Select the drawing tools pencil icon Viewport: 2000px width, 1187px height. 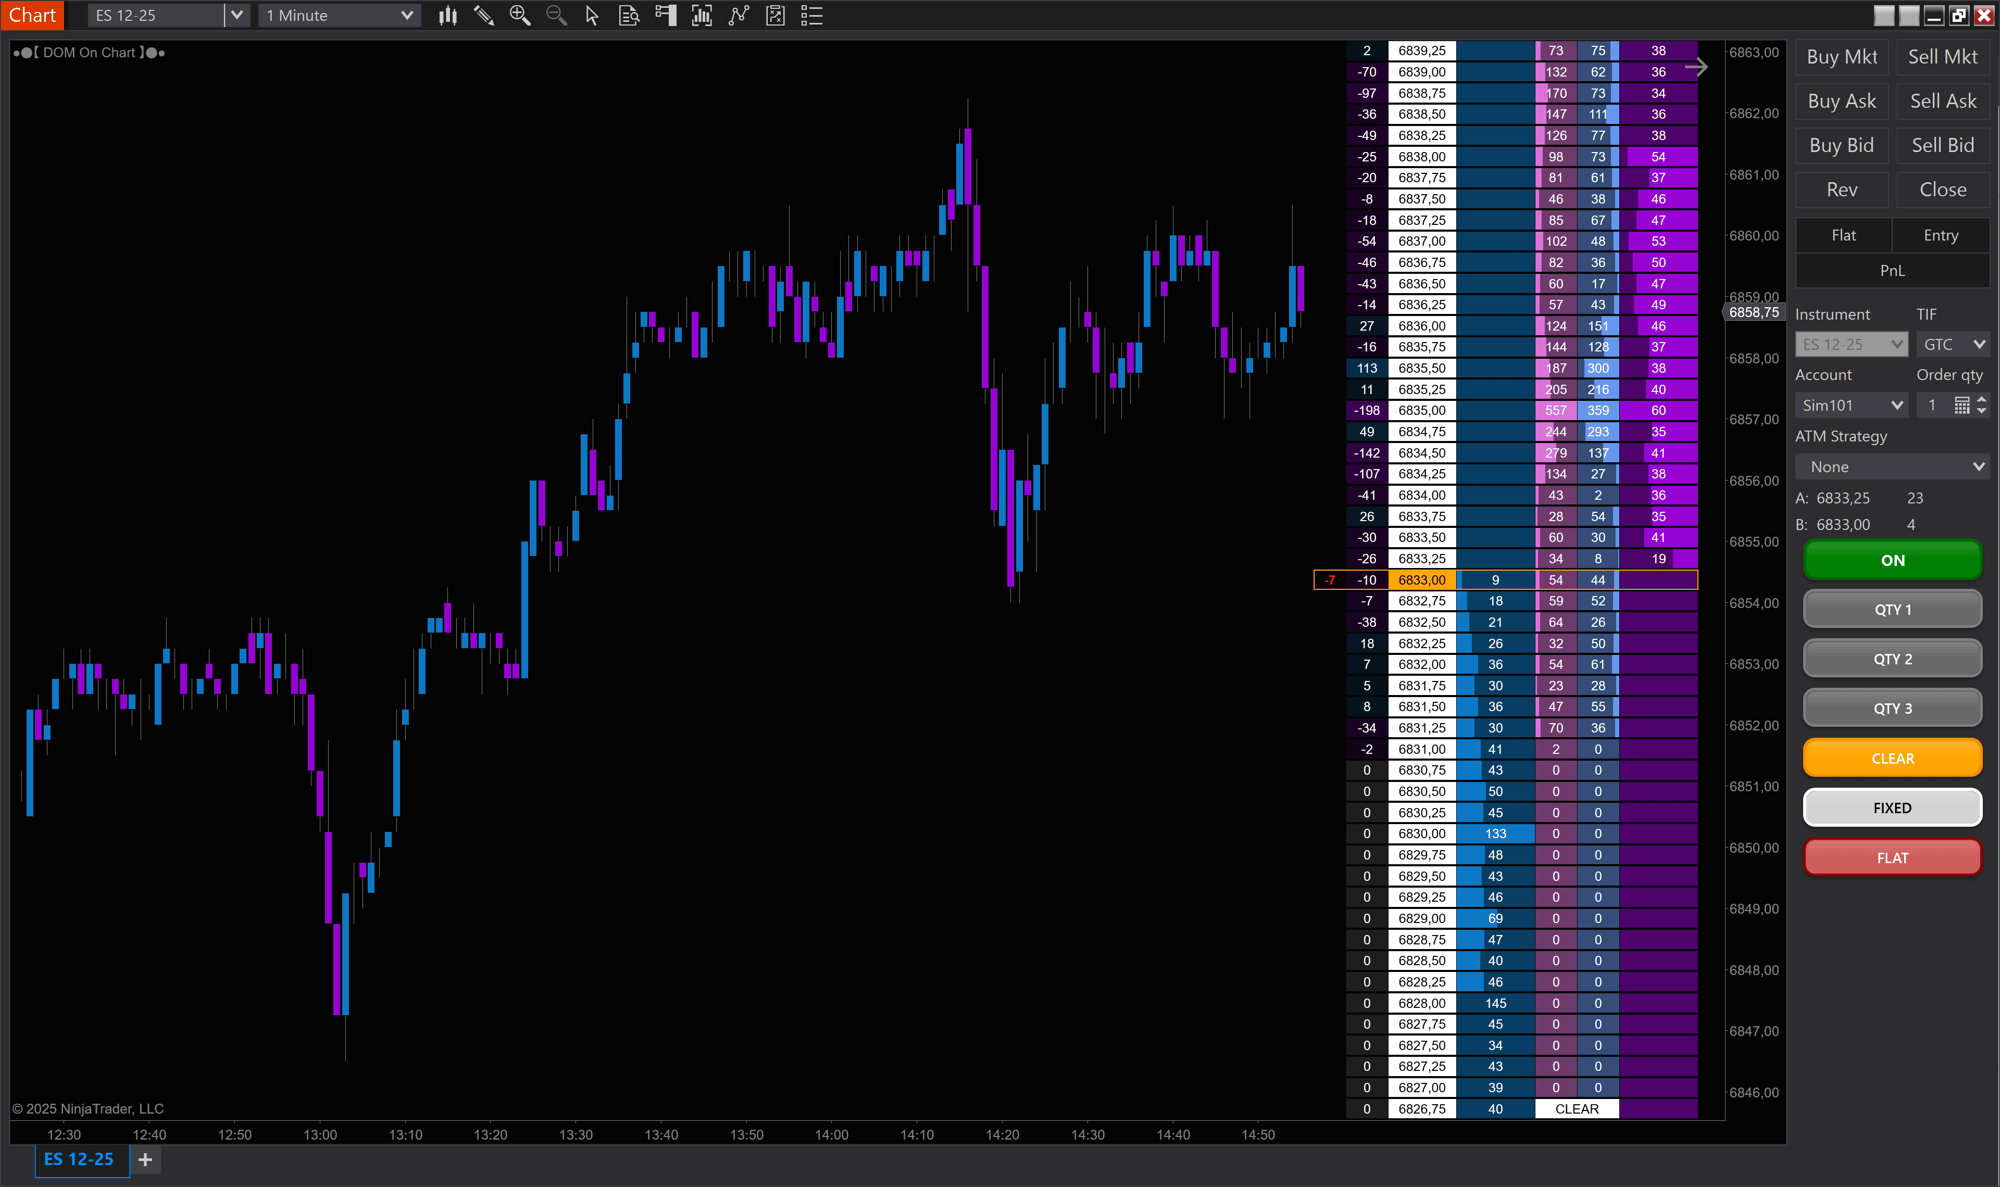[483, 15]
